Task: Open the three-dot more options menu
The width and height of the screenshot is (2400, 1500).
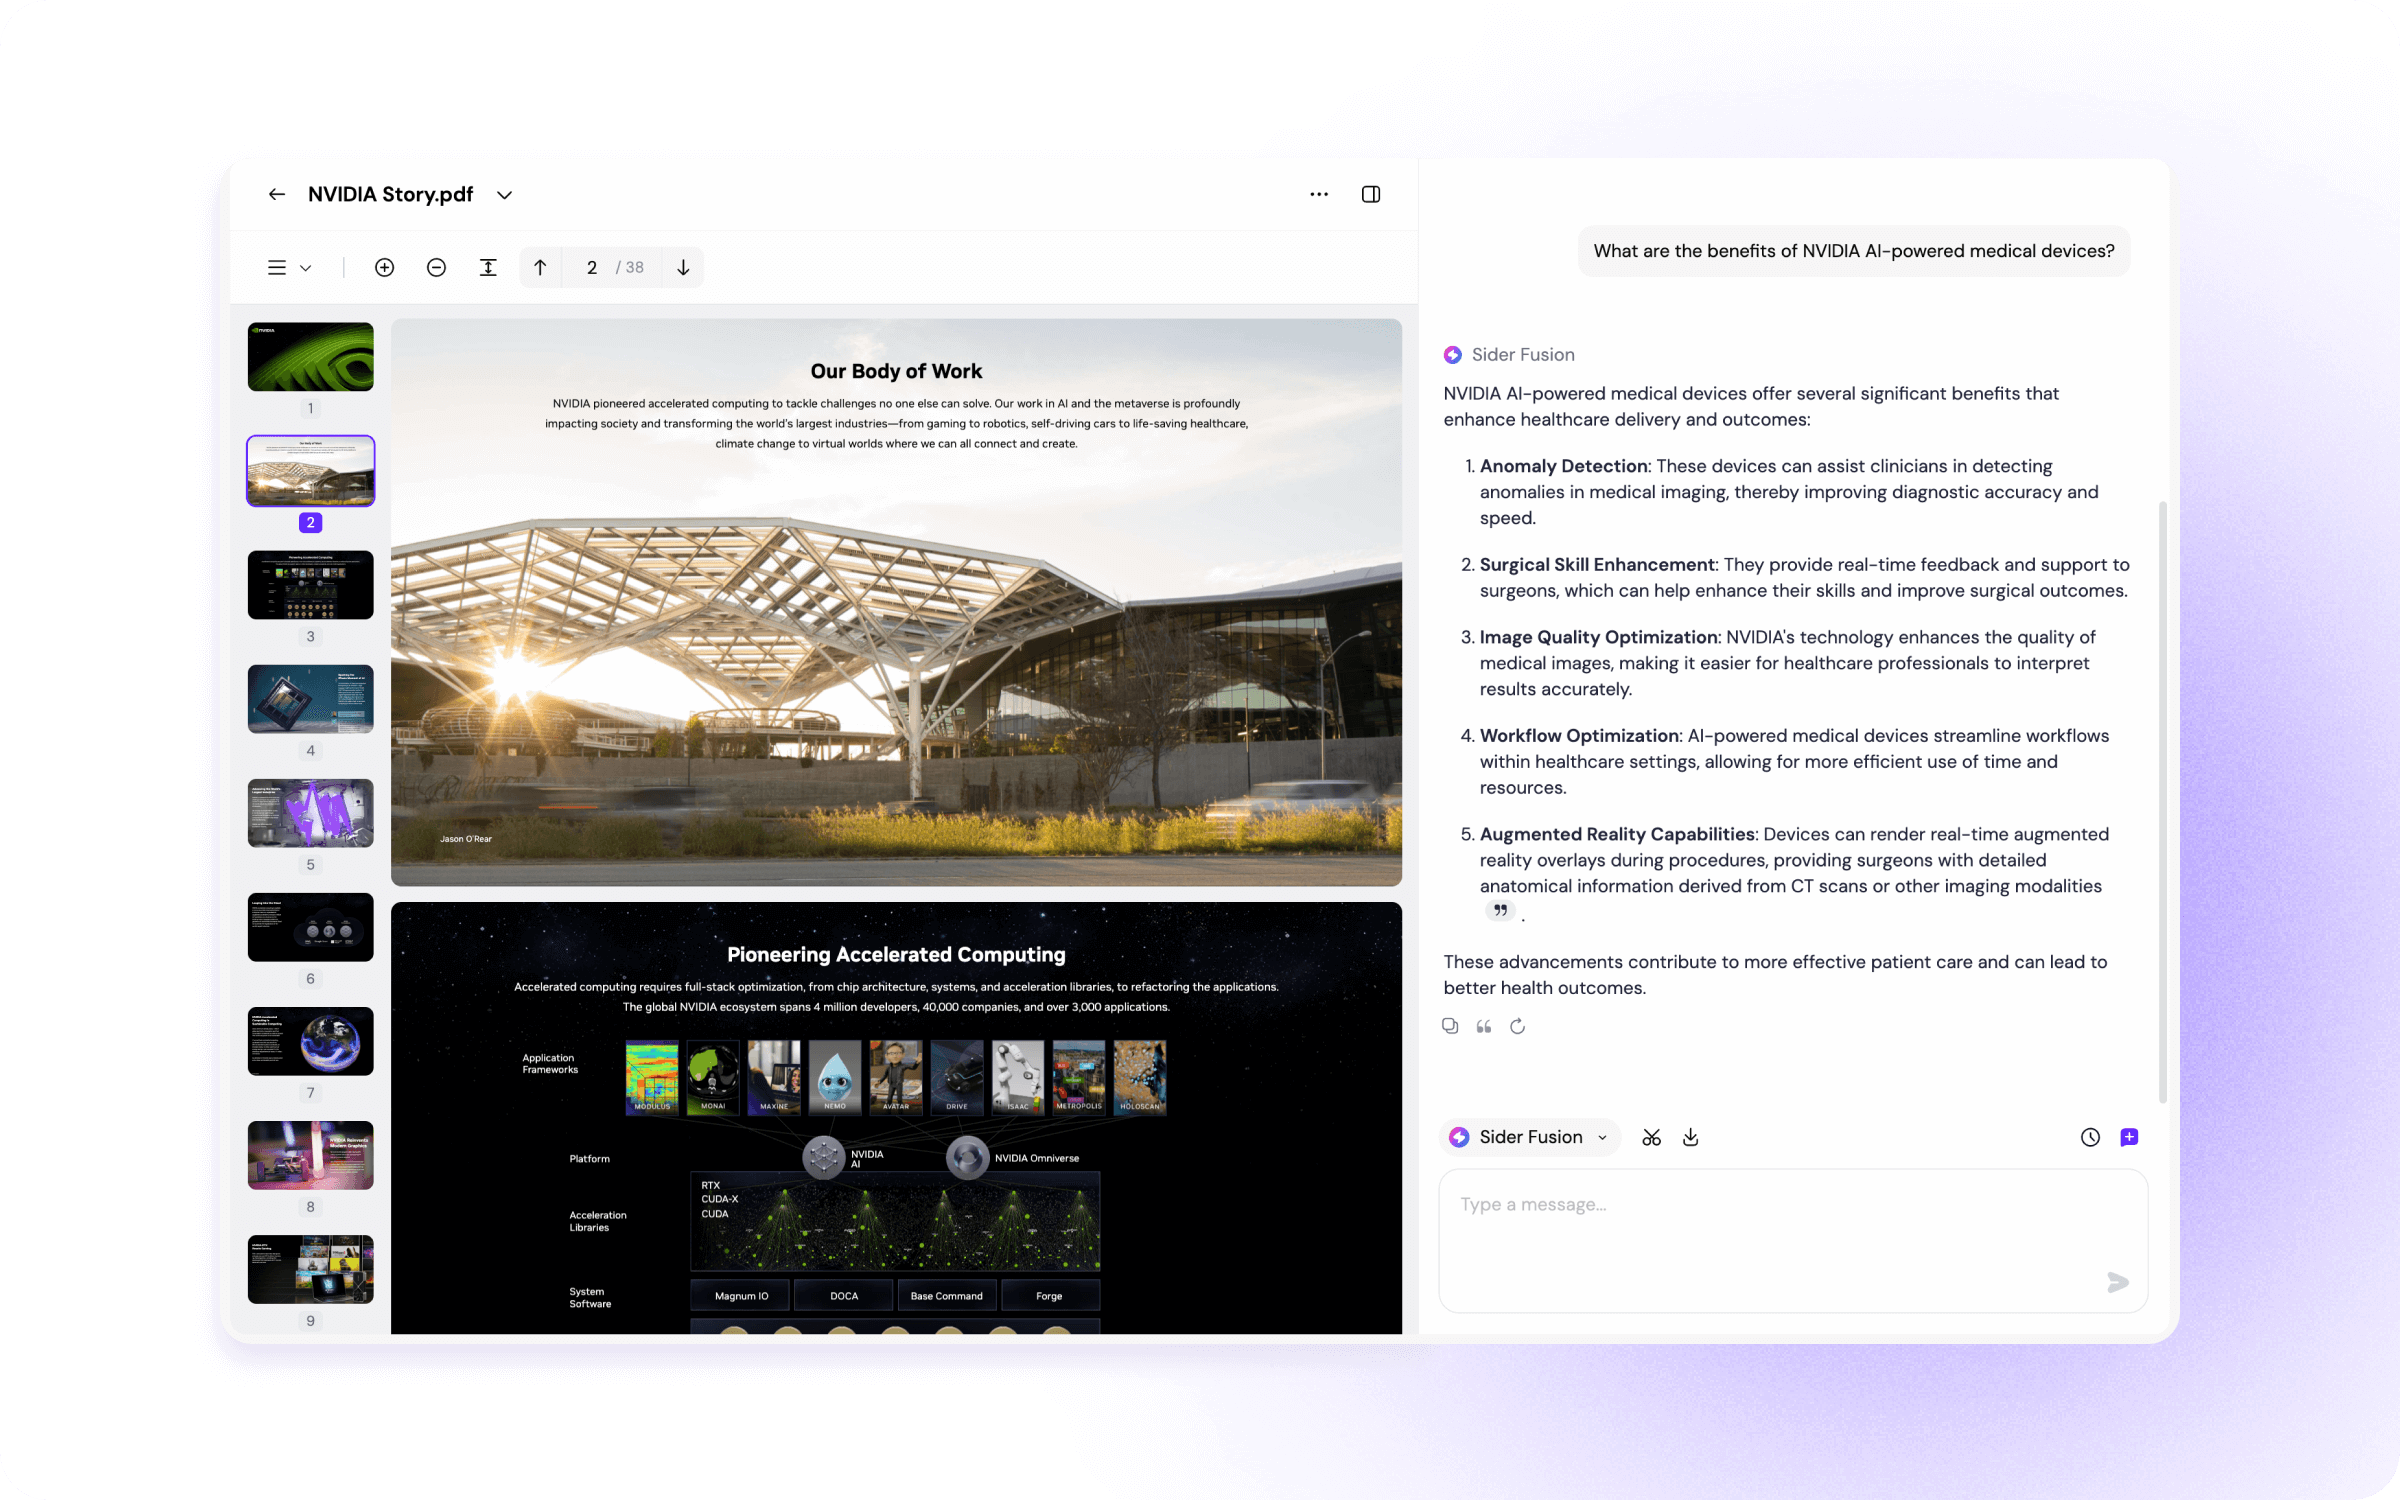Action: pyautogui.click(x=1319, y=194)
